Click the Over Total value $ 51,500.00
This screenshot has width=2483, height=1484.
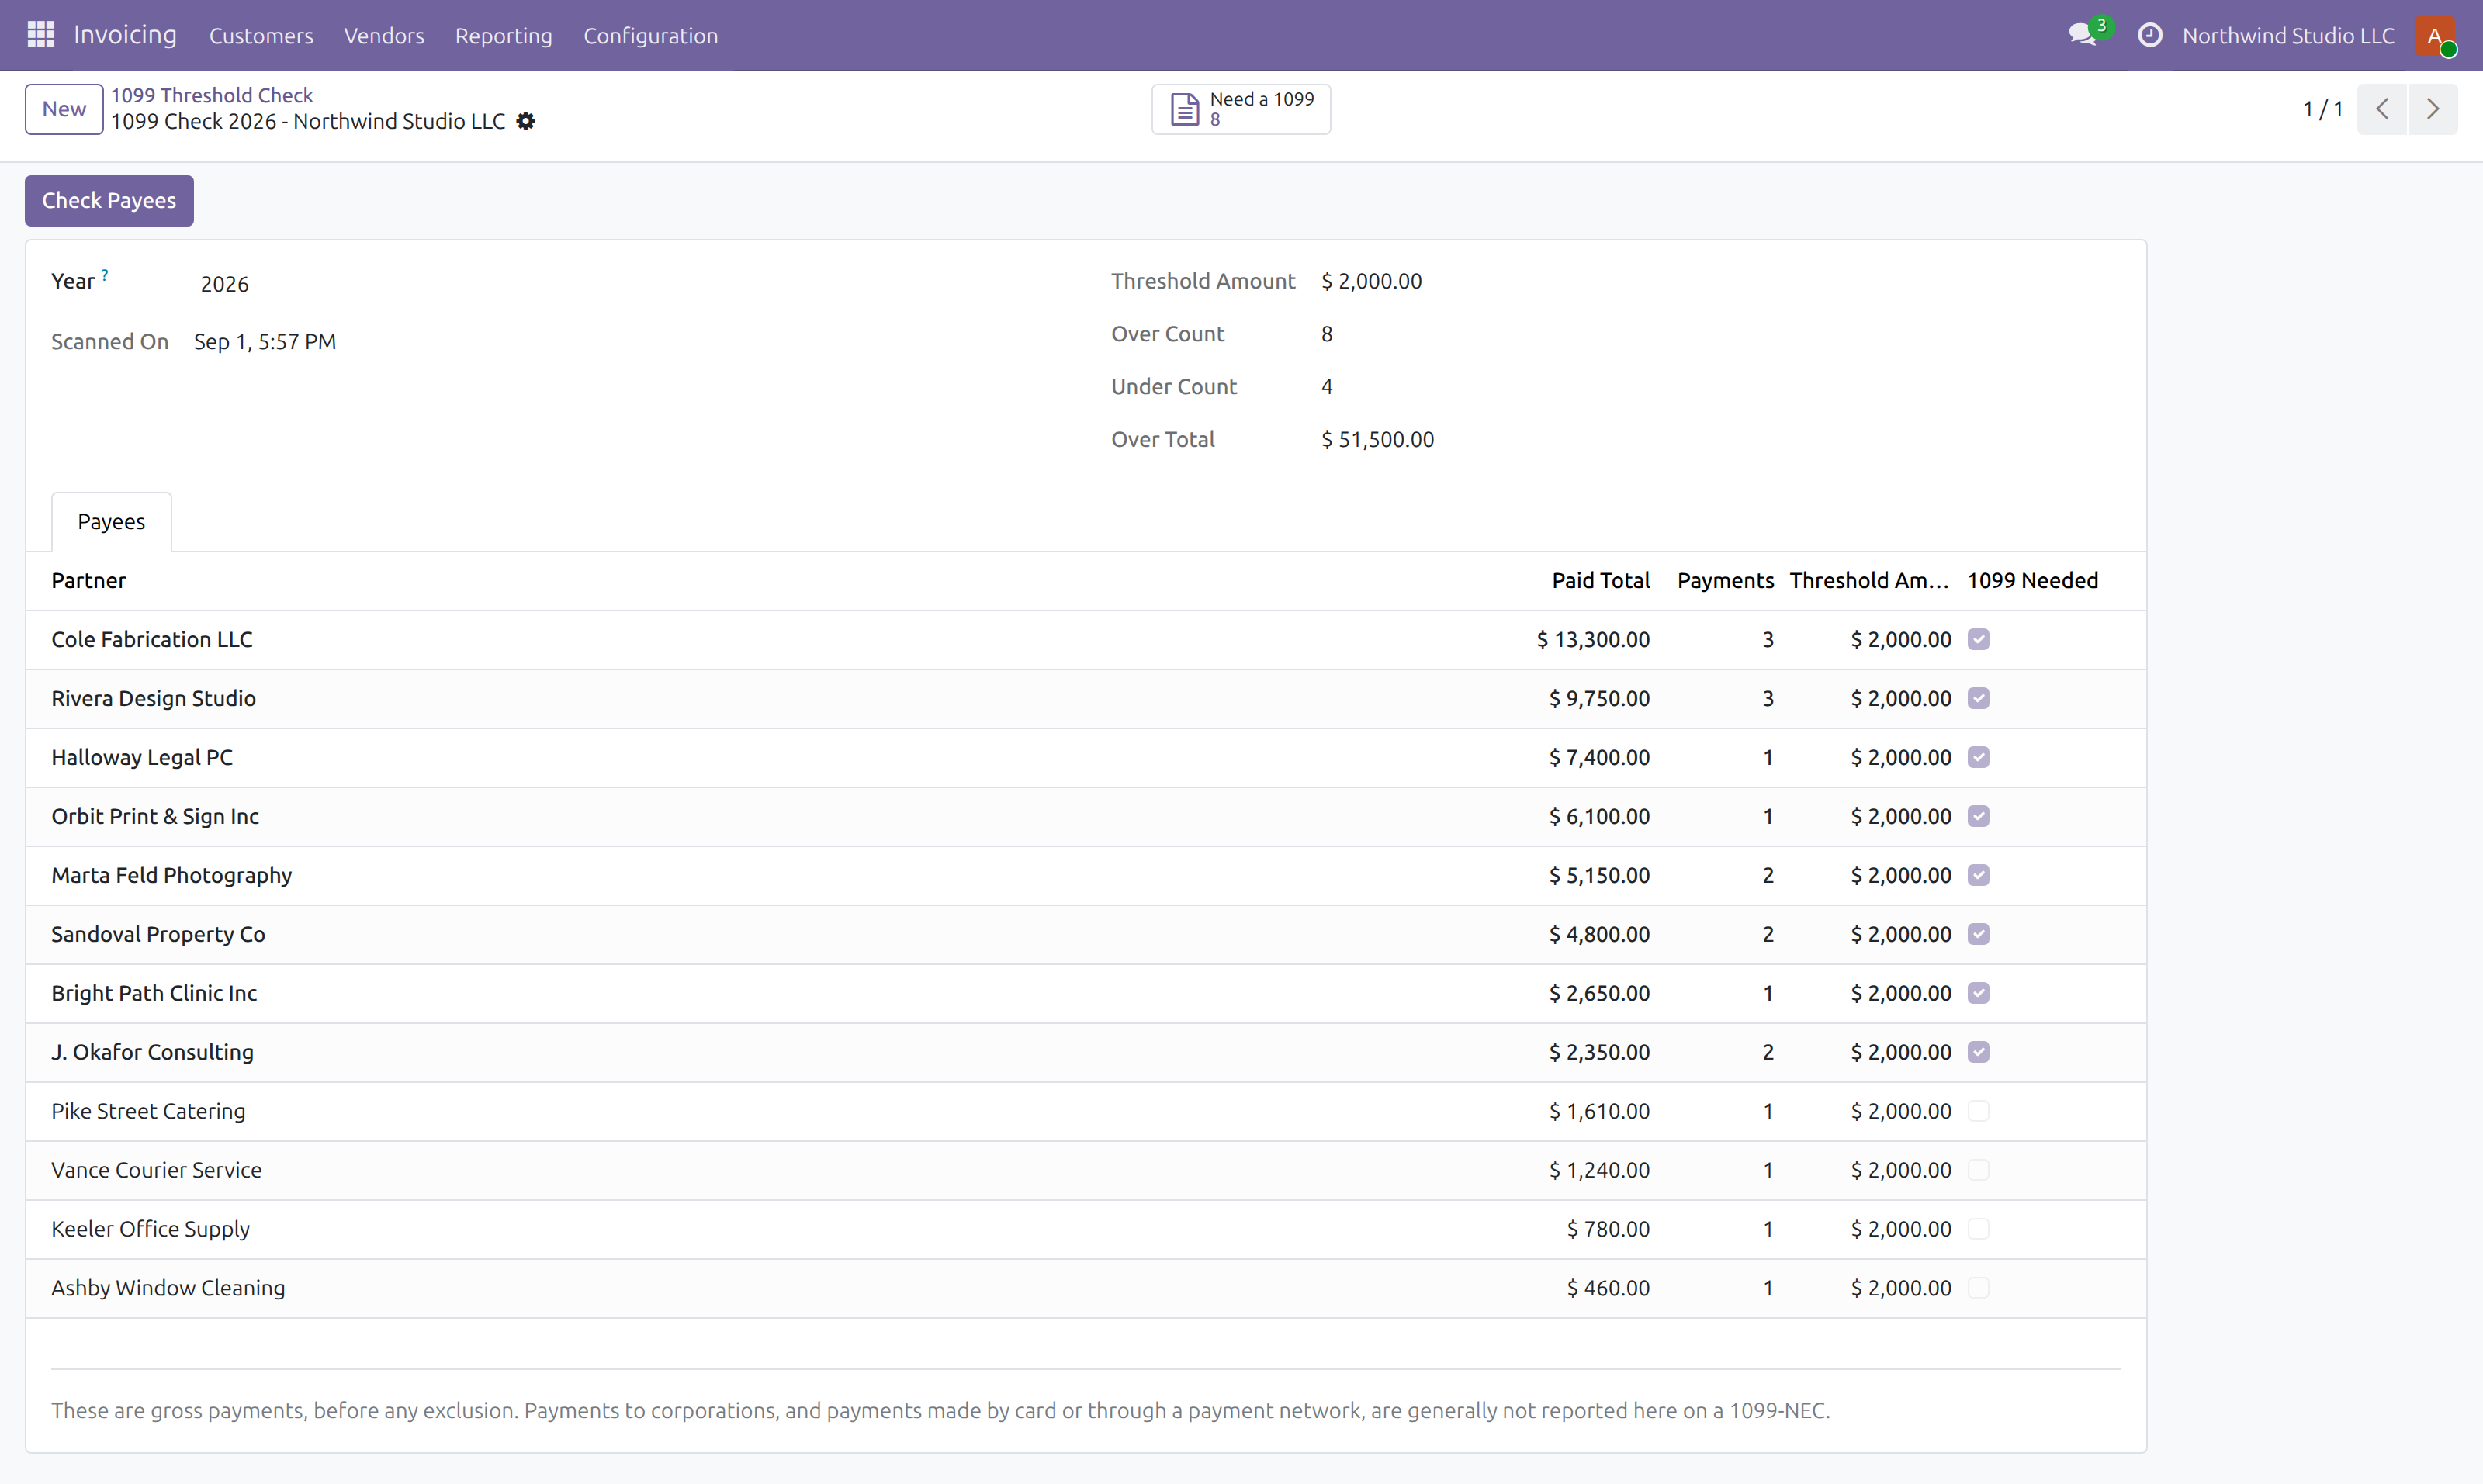pos(1377,440)
